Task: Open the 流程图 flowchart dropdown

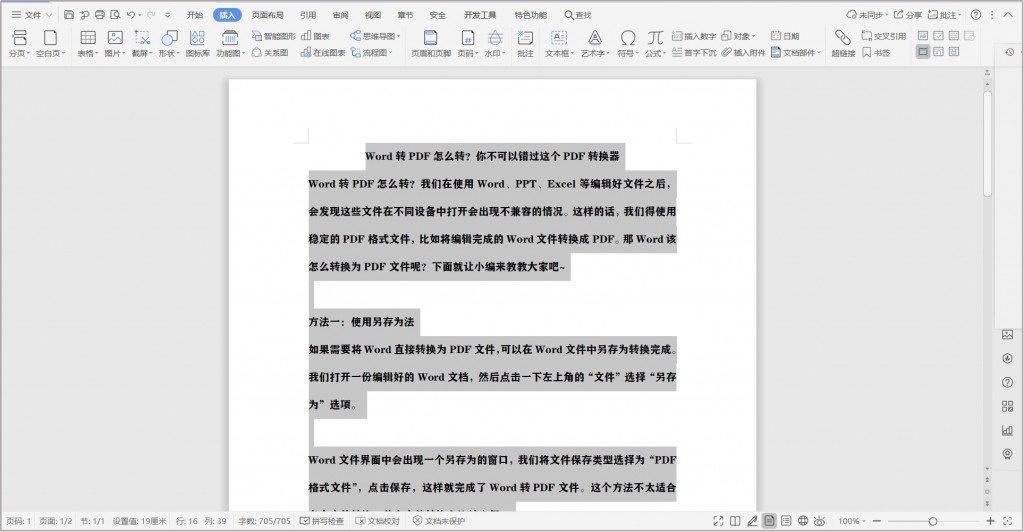Action: coord(372,52)
